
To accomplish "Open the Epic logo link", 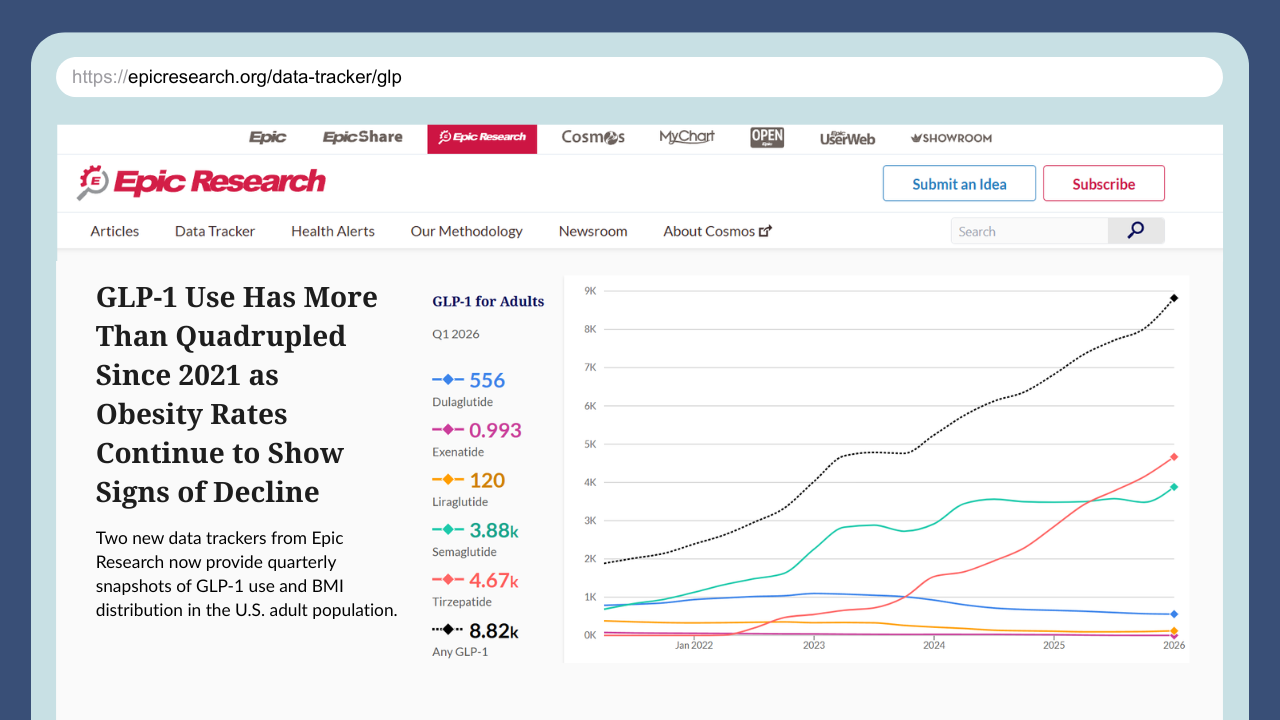I will [267, 138].
